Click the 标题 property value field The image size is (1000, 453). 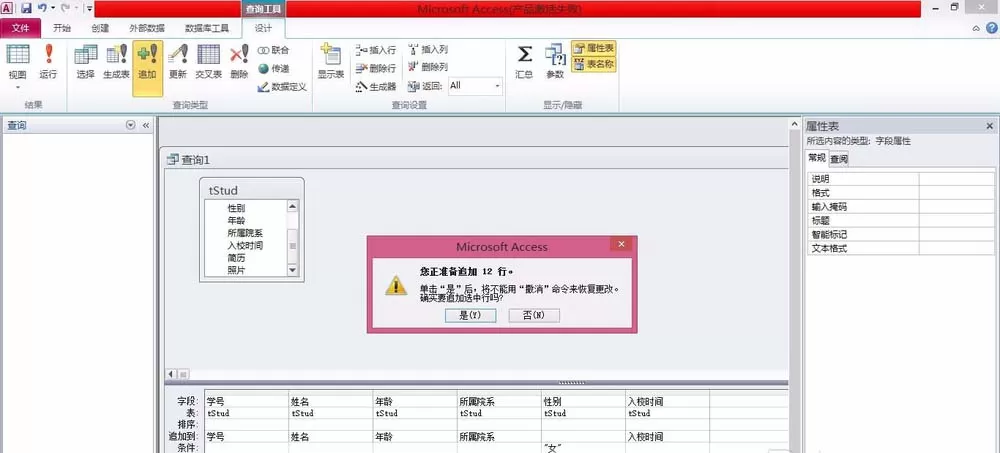point(957,220)
